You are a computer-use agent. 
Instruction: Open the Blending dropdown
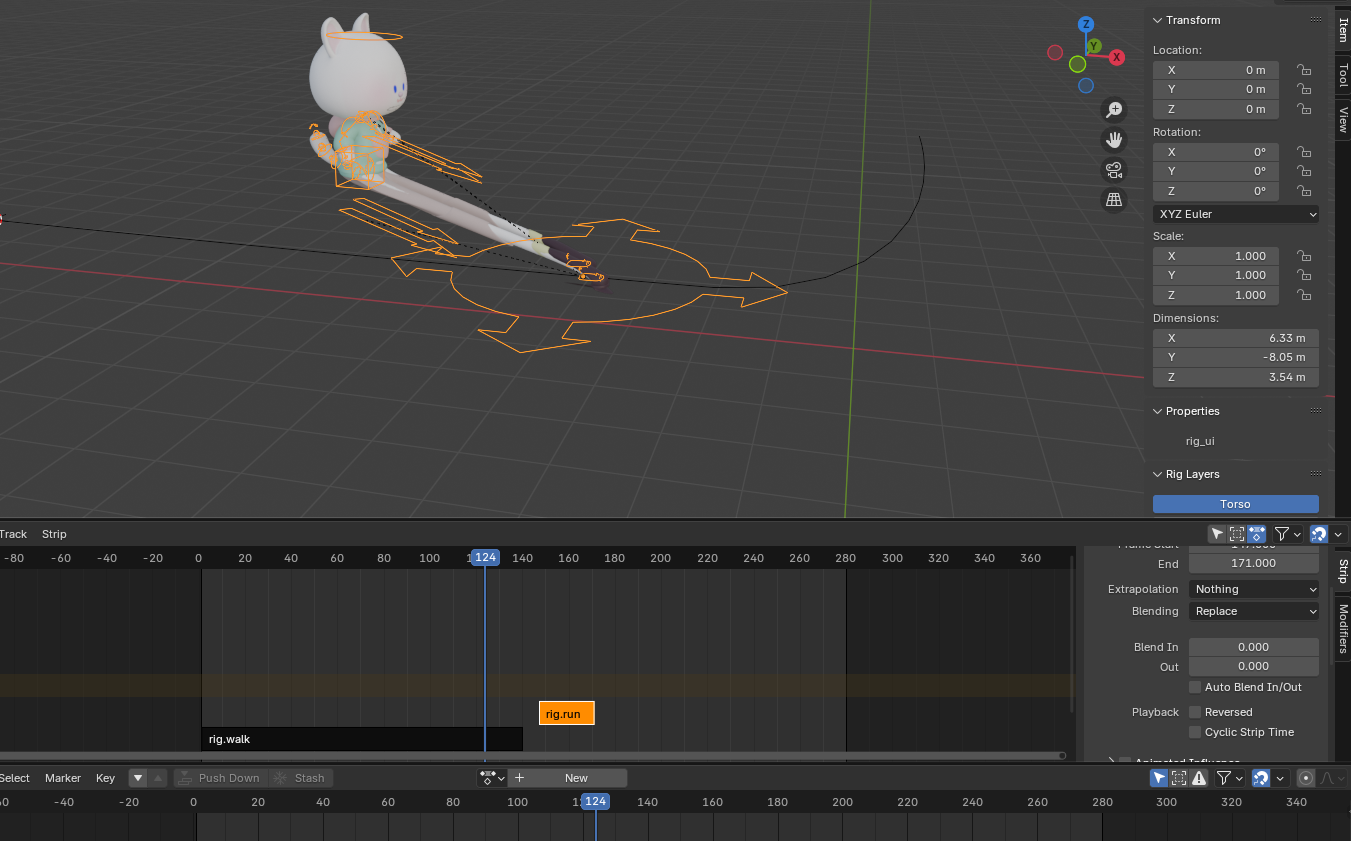coord(1254,611)
